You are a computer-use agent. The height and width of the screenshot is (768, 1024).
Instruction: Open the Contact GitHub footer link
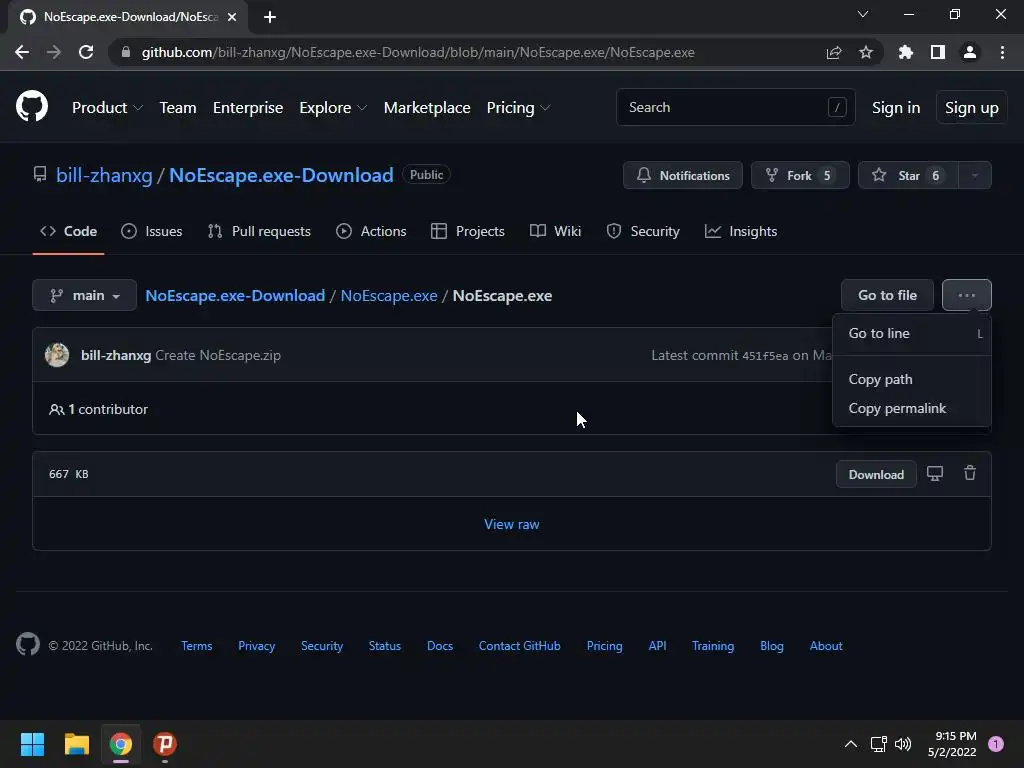(519, 645)
